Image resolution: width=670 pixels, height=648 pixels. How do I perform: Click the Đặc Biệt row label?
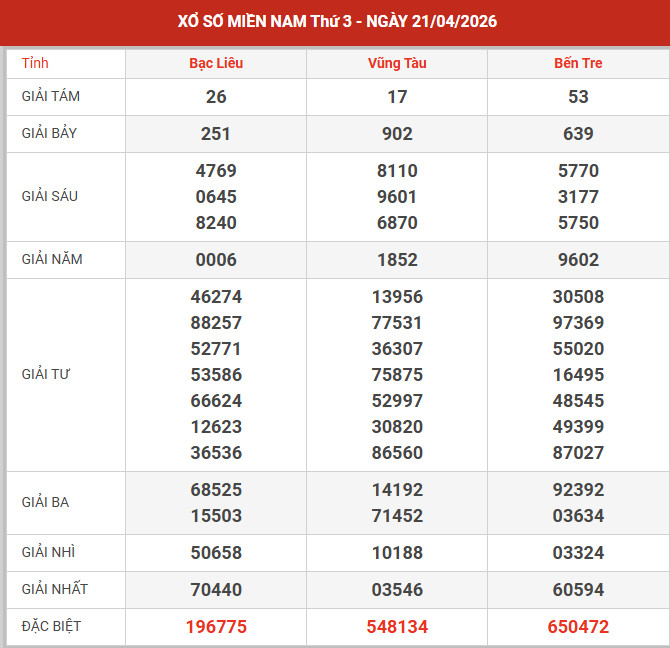[51, 626]
